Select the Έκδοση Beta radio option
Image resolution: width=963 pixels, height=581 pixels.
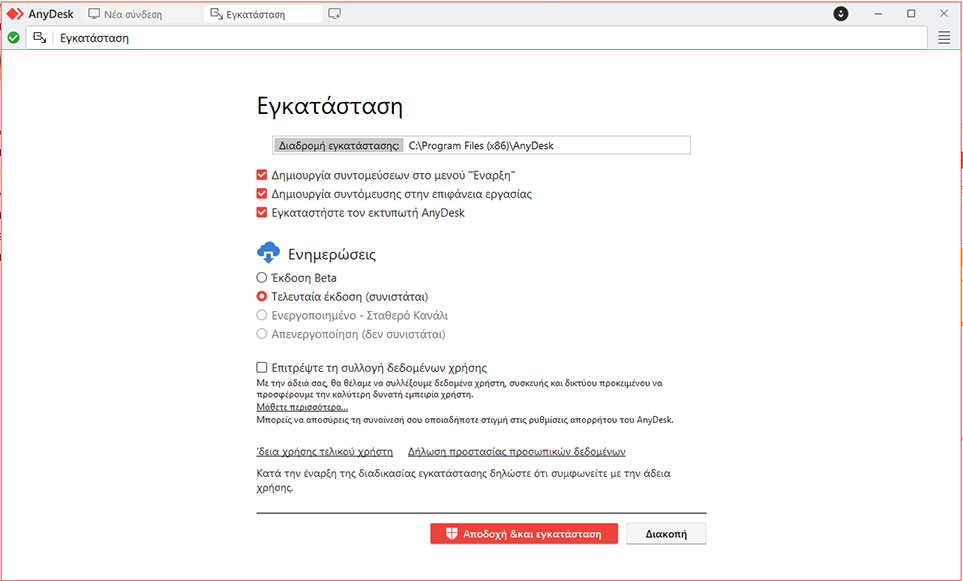point(262,278)
